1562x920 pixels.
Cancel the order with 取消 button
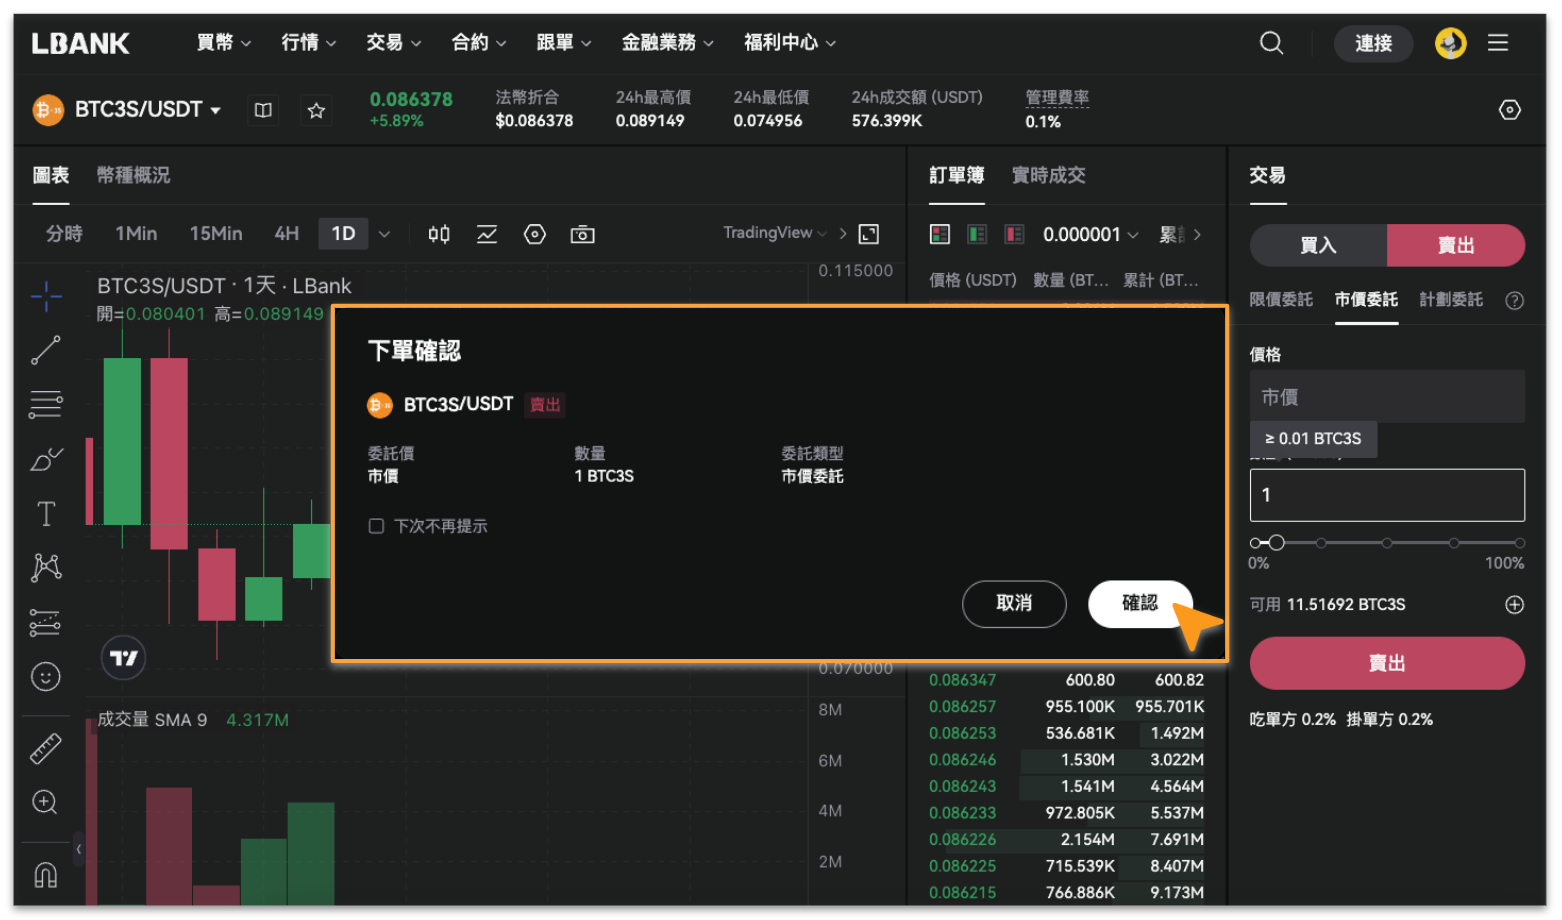click(1014, 604)
